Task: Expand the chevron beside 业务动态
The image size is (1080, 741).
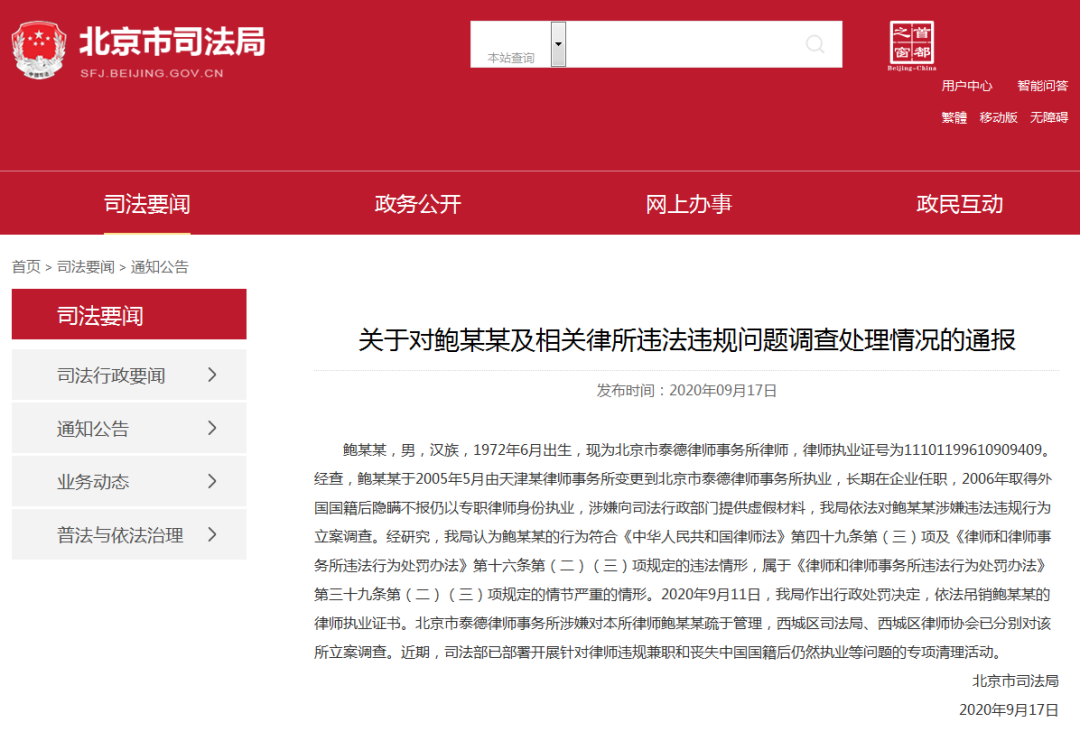Action: point(212,481)
